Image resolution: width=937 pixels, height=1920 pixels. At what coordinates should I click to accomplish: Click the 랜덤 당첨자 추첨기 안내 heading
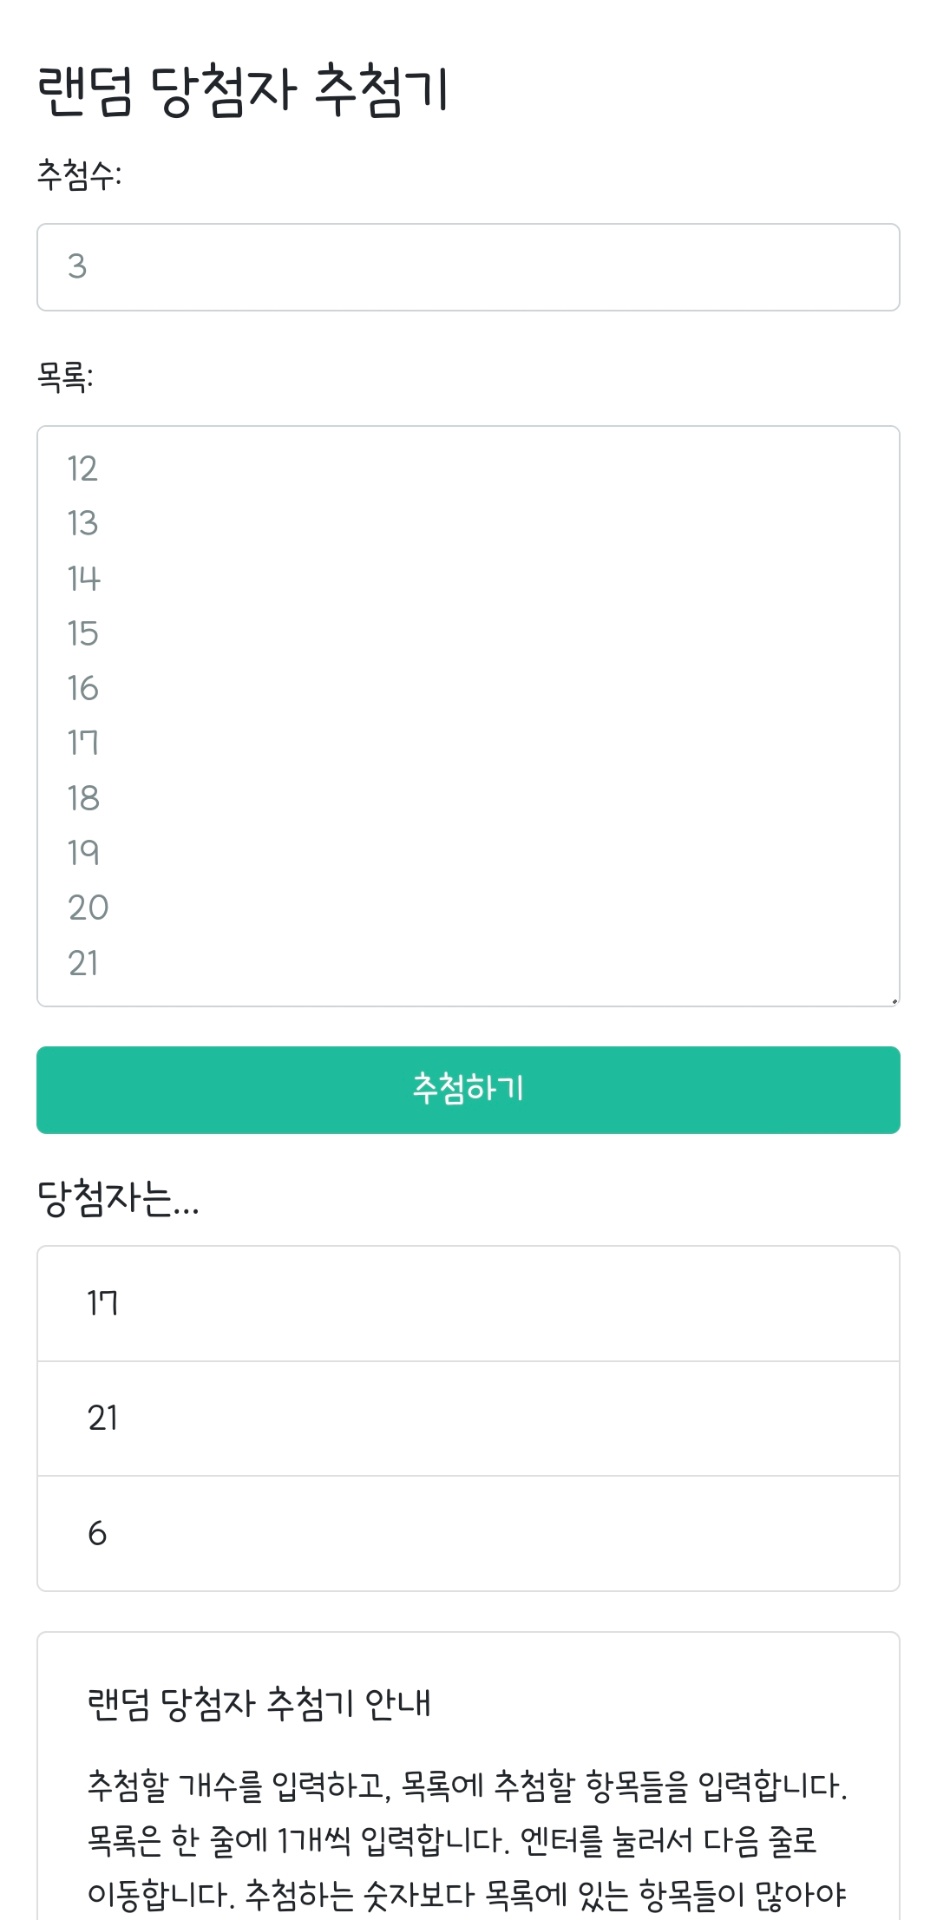(x=259, y=1703)
